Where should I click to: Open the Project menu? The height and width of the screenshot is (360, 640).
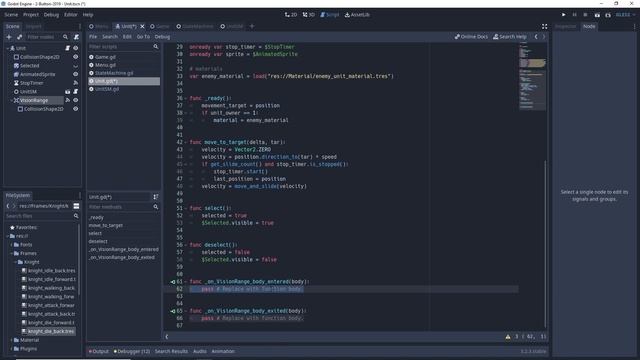point(31,15)
